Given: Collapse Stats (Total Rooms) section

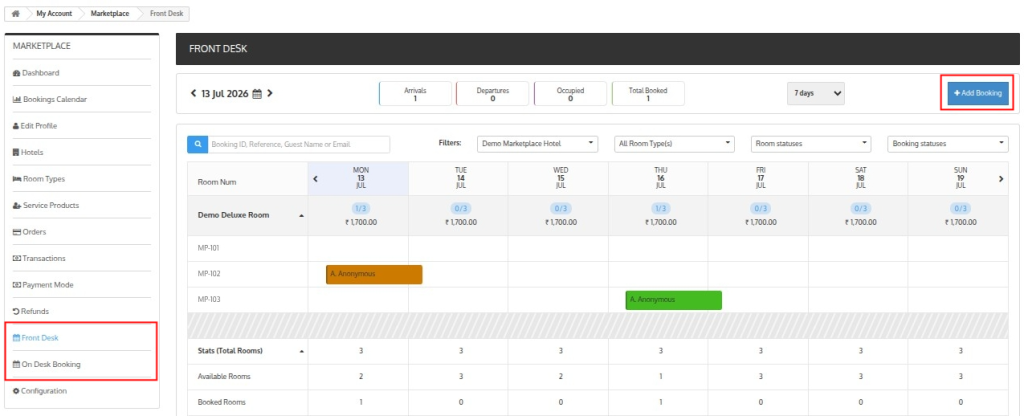Looking at the screenshot, I should [x=301, y=351].
